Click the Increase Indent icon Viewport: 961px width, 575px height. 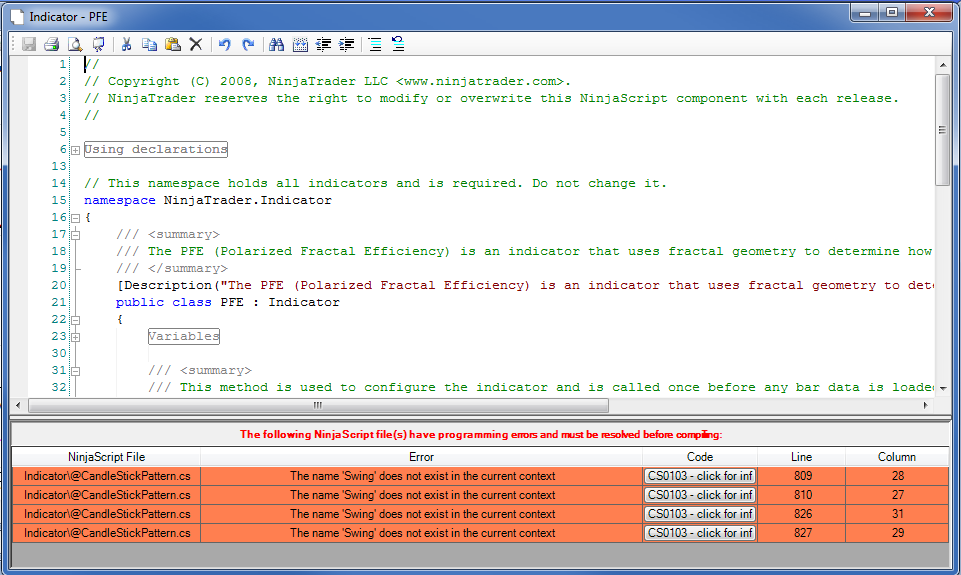point(346,44)
